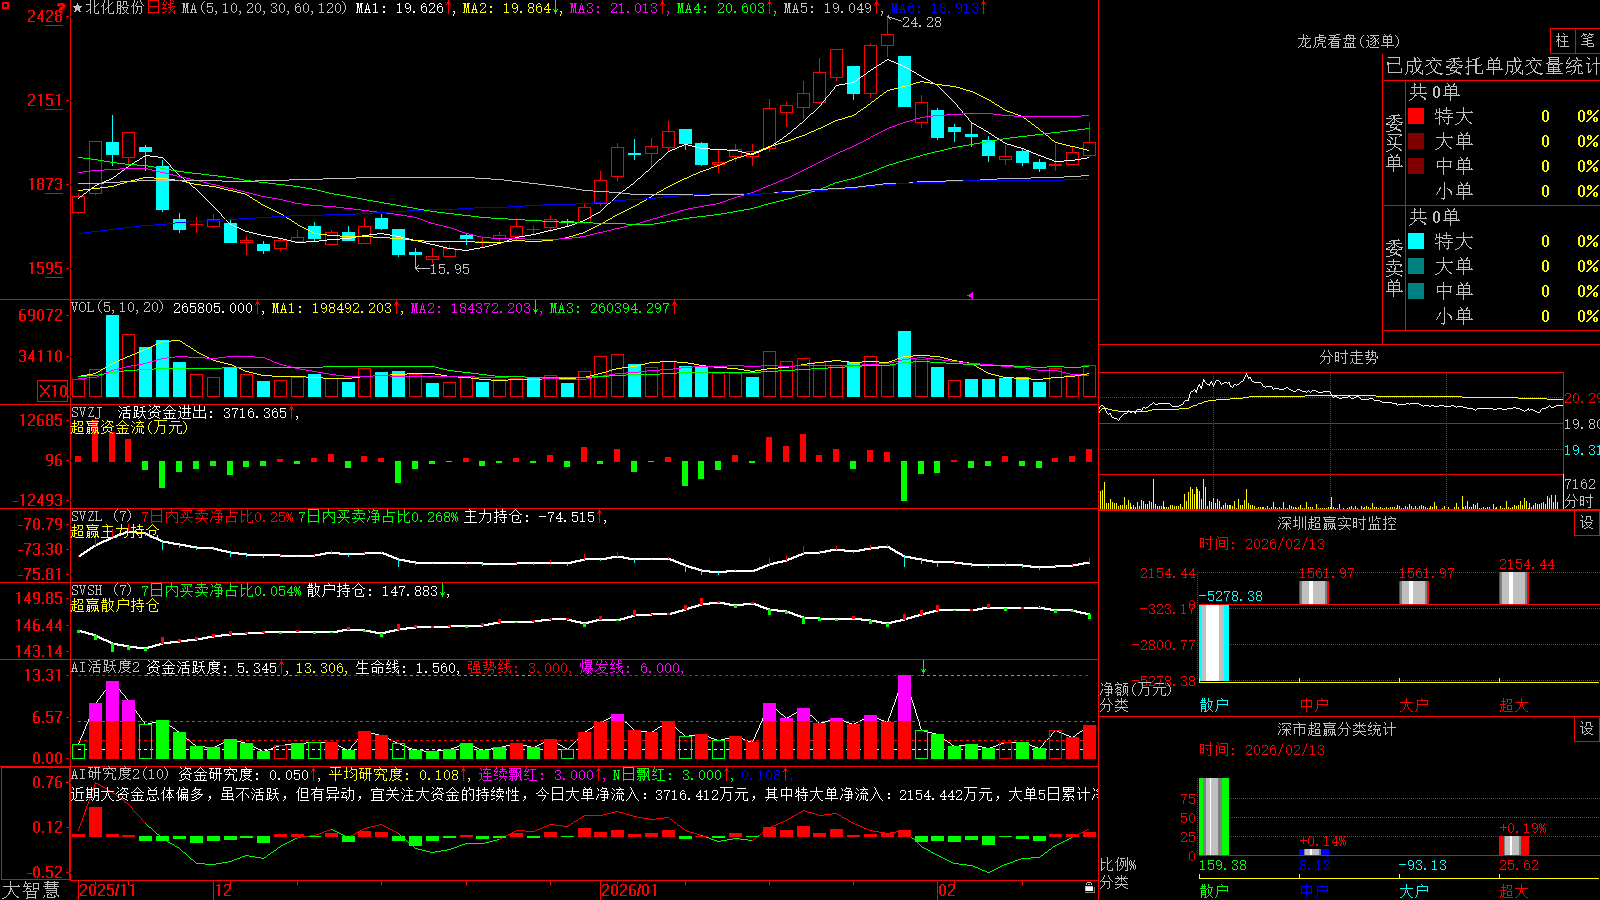Click the 大智慧 logo at the bottom-left

click(x=31, y=890)
